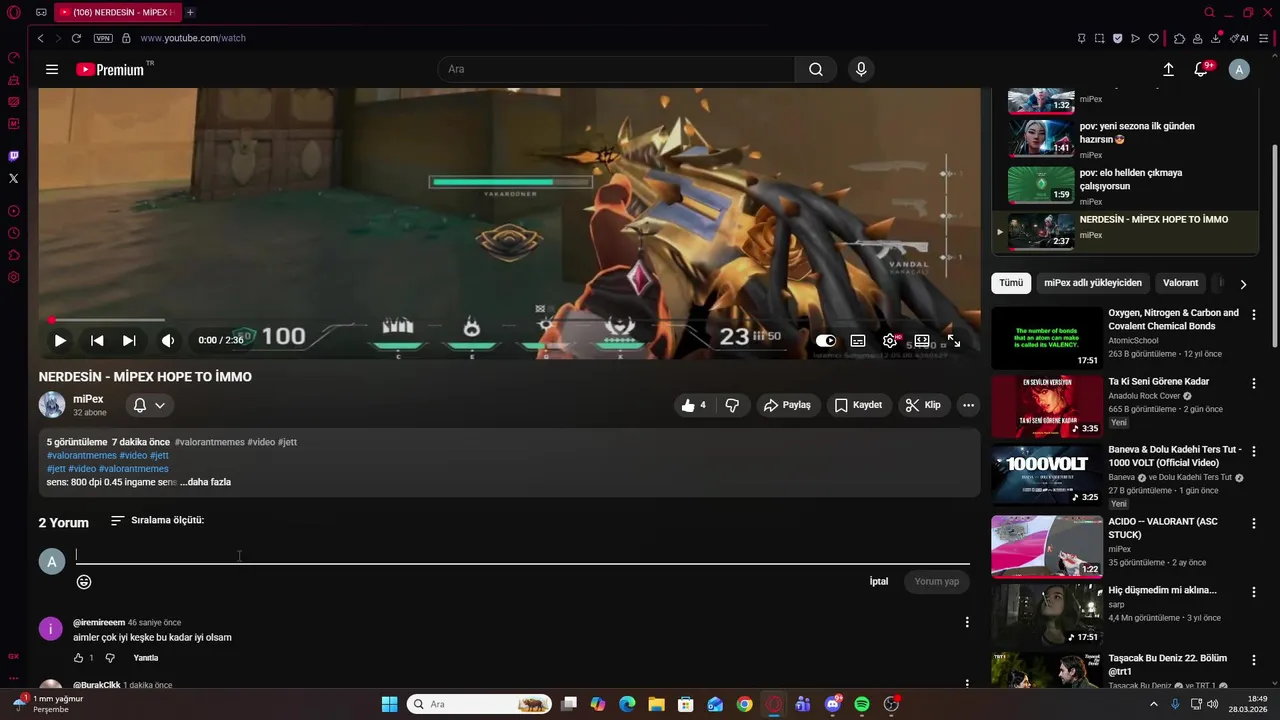
Task: Click Yanıtla under iremireeem comment
Action: click(146, 658)
